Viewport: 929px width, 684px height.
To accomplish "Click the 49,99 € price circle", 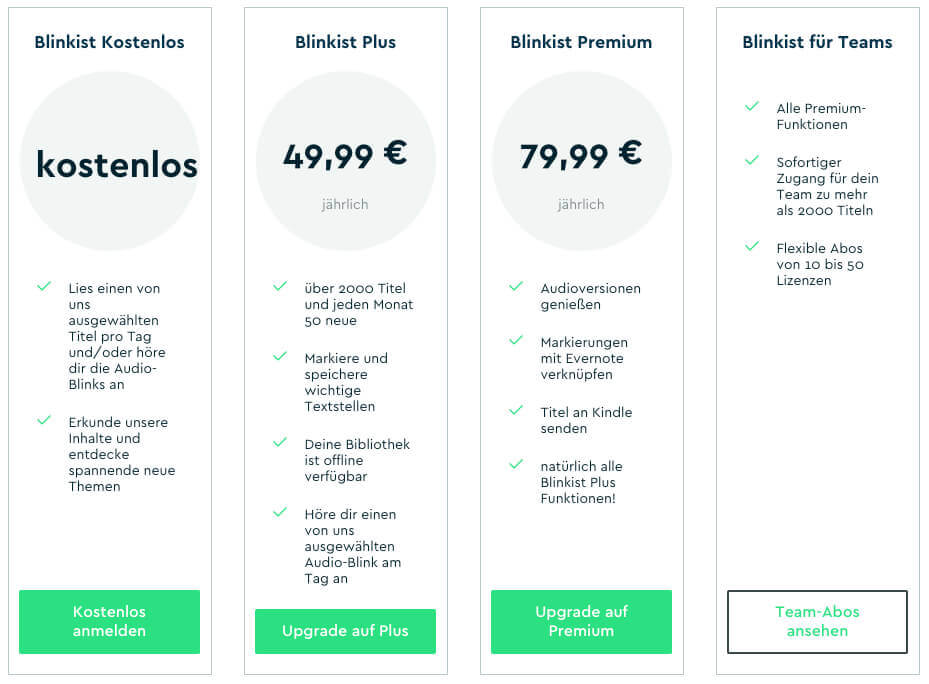I will (345, 161).
